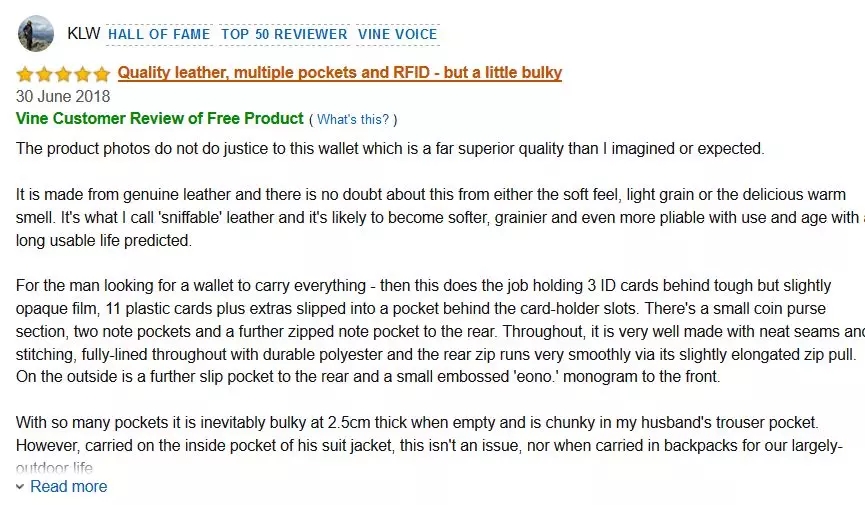The width and height of the screenshot is (865, 505).
Task: Click the paragraph starting 'The product photos'
Action: (390, 149)
